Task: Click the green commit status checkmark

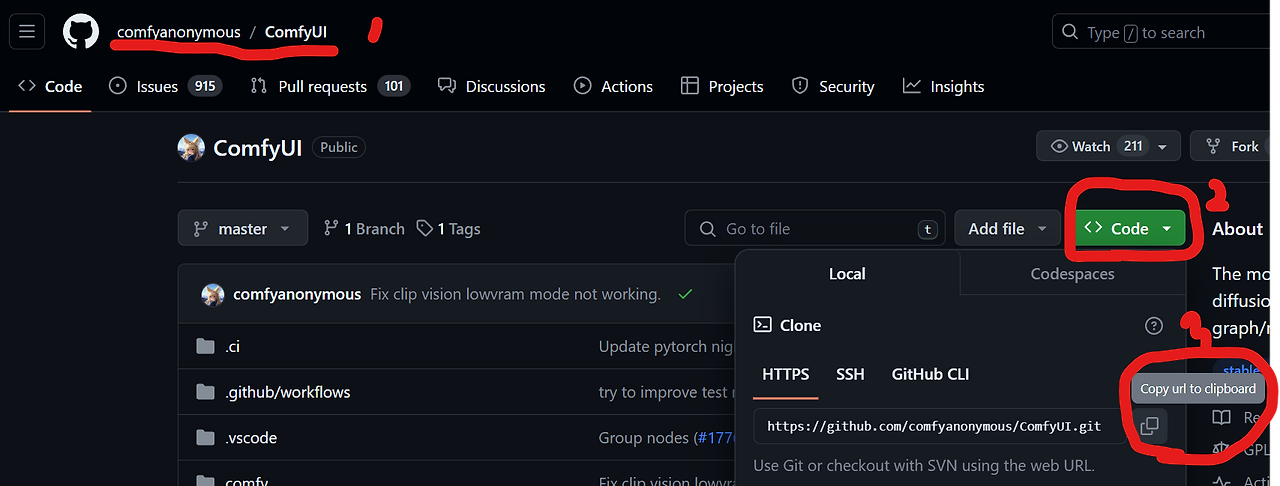Action: 685,294
